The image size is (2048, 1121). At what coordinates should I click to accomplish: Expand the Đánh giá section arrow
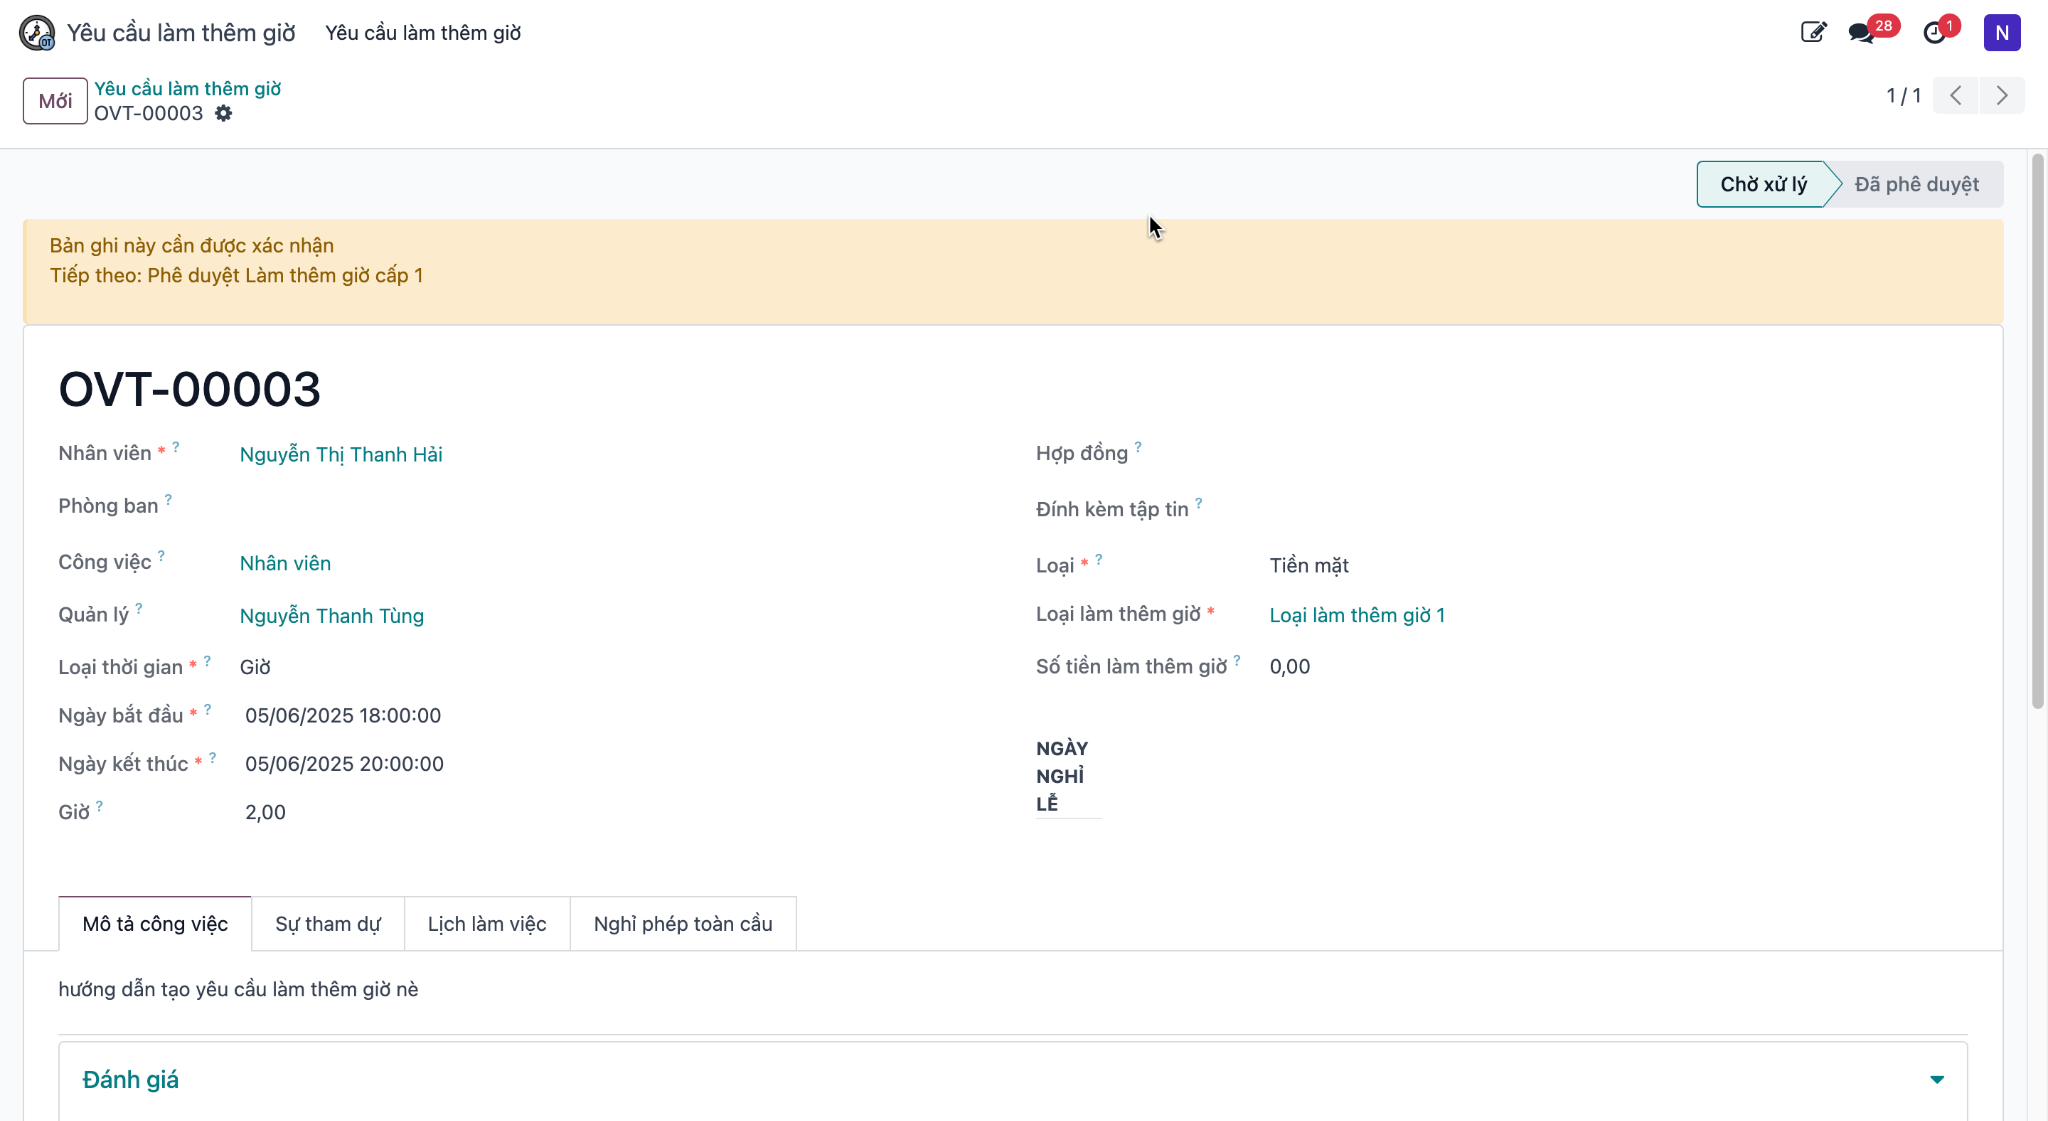[1937, 1080]
